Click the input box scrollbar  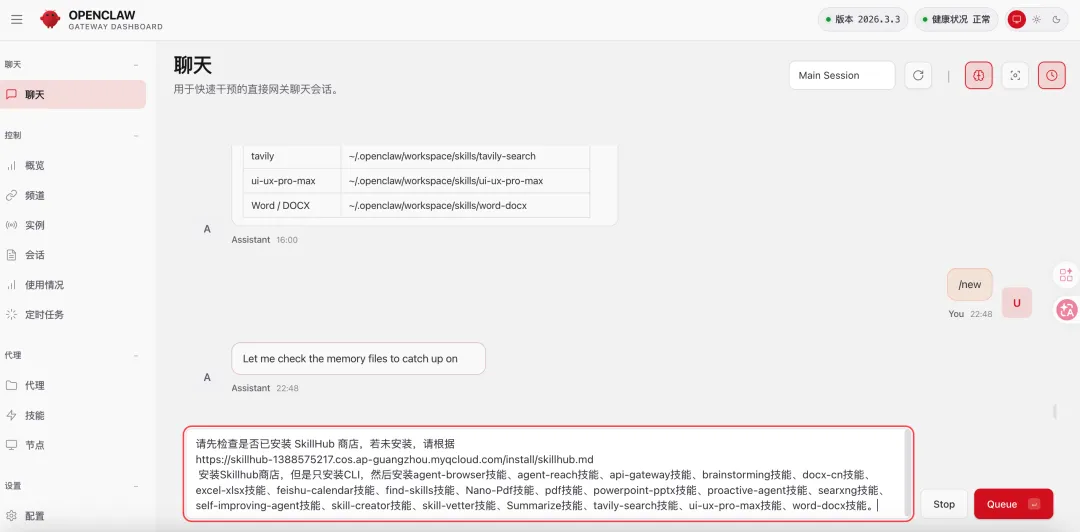click(x=909, y=473)
